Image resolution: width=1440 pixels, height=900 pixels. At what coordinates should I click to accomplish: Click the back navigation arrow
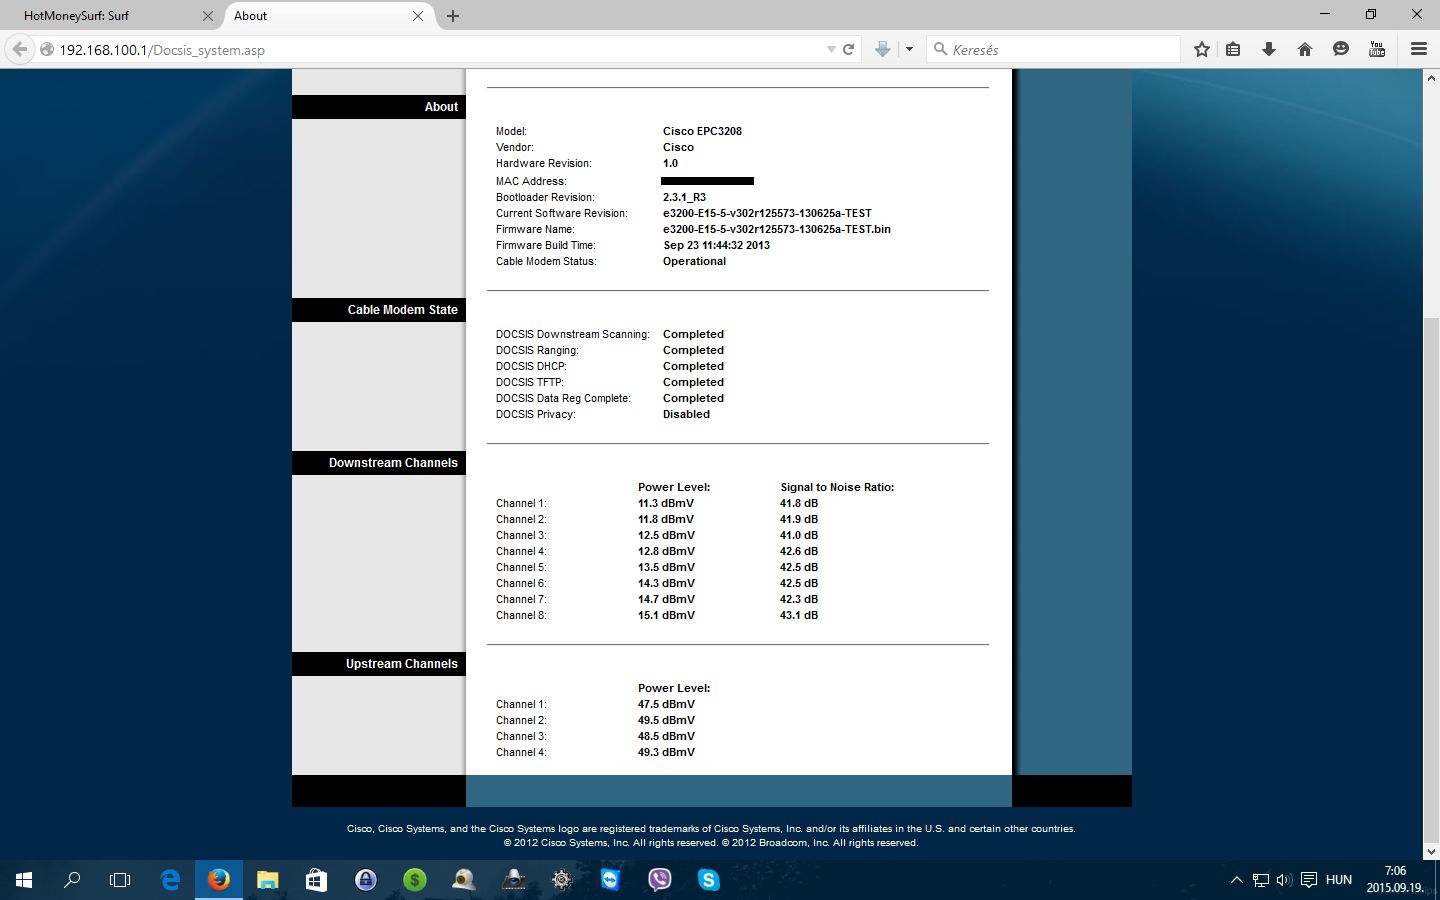[x=20, y=49]
